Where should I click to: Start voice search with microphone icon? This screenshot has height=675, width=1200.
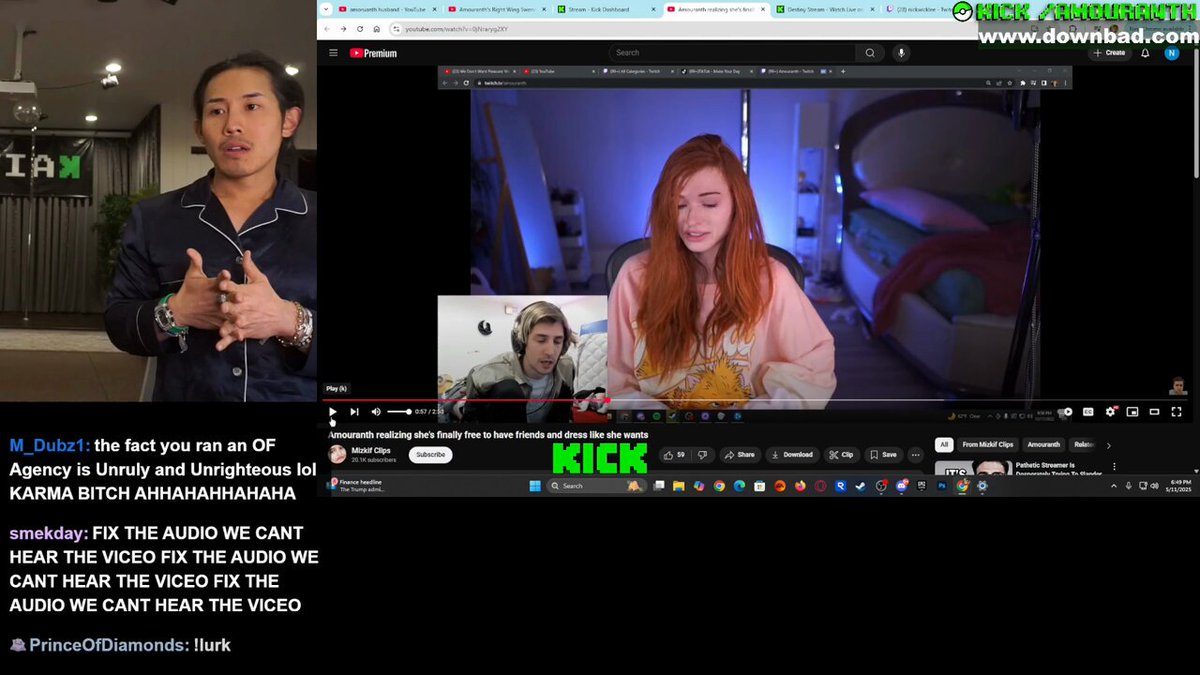[901, 53]
